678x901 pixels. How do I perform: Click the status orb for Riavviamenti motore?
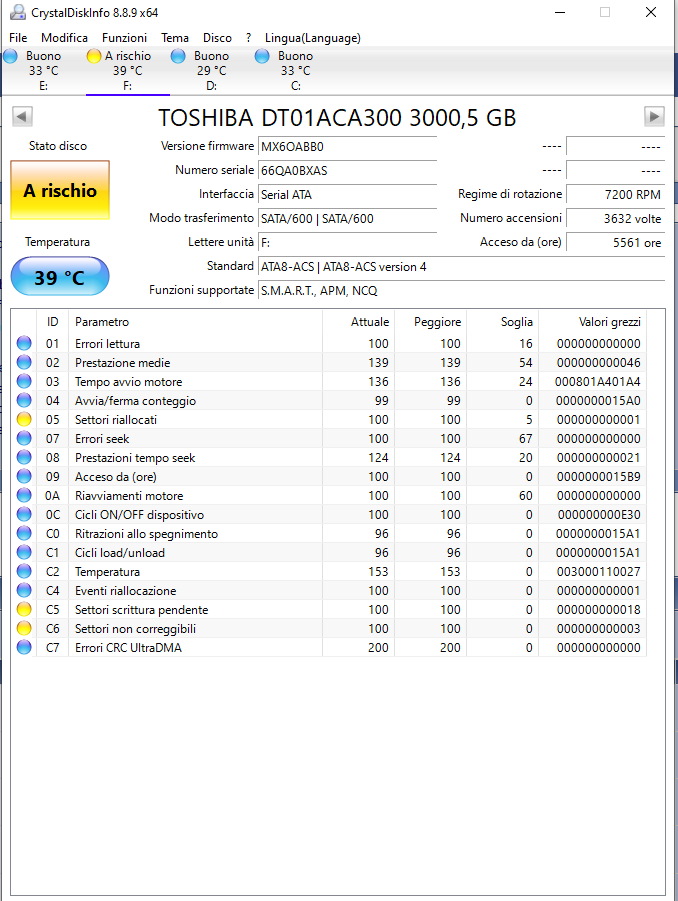pos(24,495)
